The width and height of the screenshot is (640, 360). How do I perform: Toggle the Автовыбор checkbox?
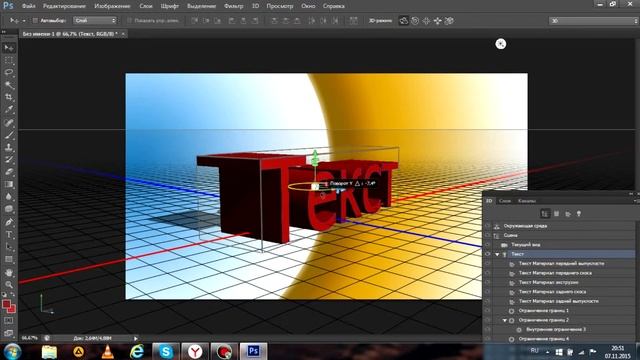tap(35, 20)
